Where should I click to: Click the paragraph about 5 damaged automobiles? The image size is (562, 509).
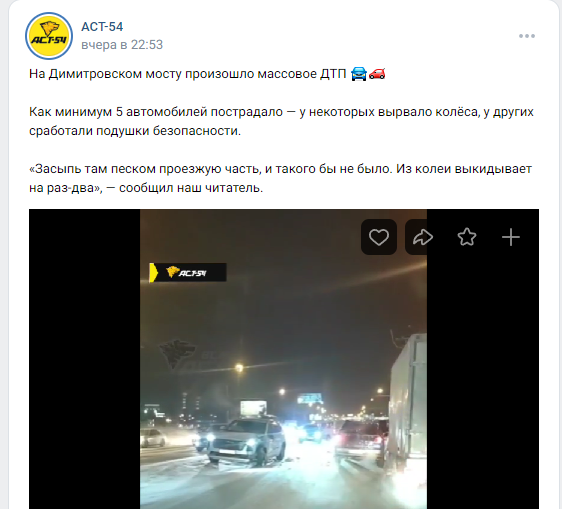281,122
